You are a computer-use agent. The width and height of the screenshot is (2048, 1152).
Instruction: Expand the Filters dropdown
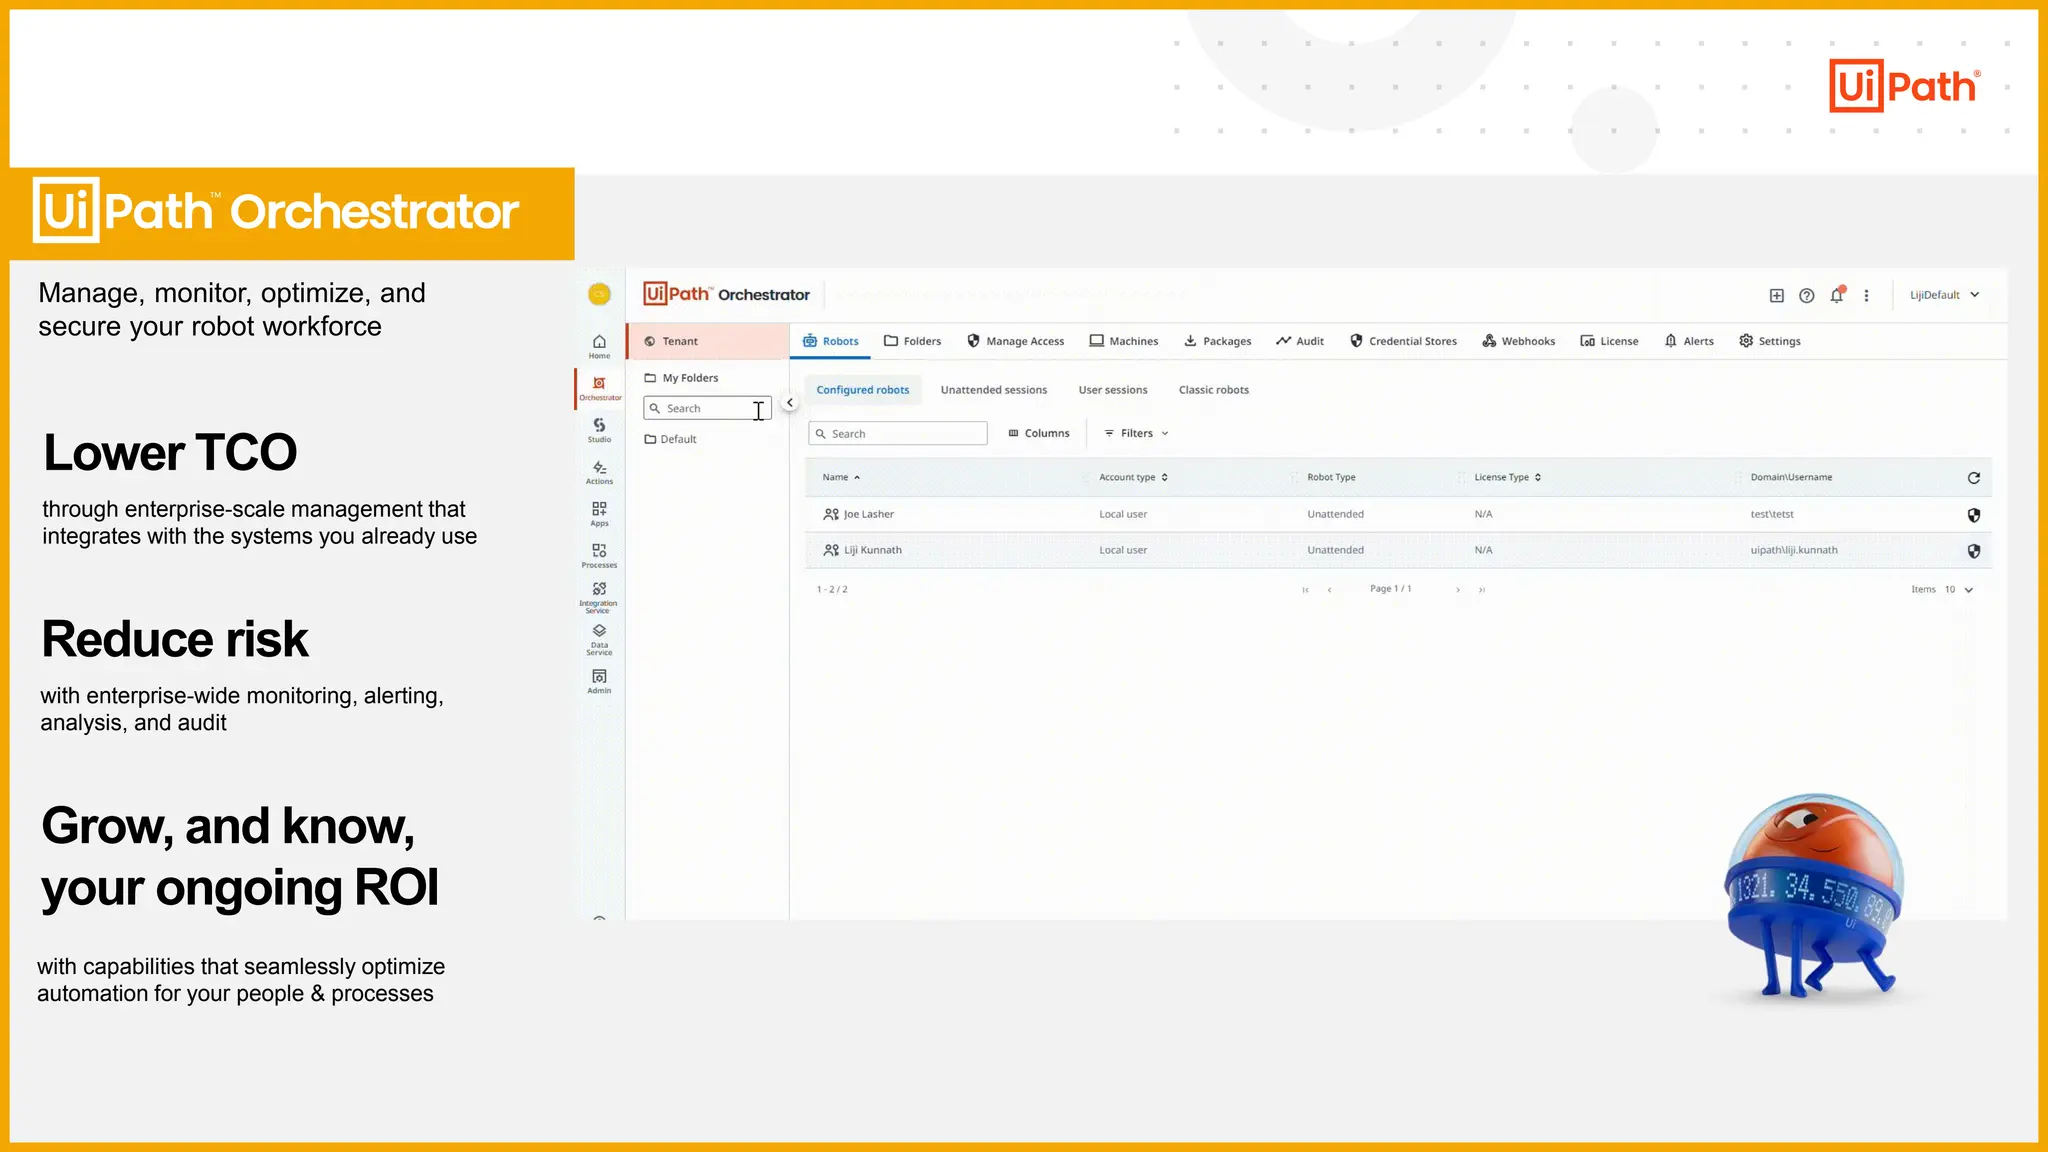click(1136, 434)
